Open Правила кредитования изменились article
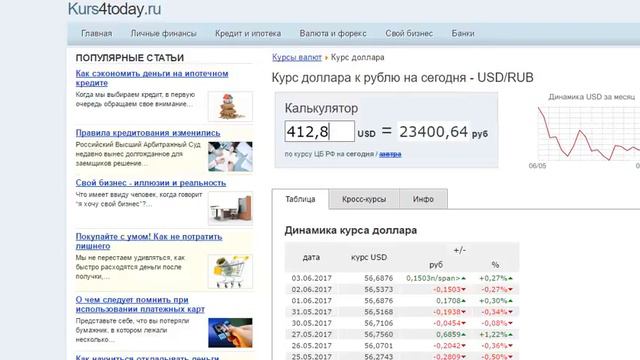 148,133
